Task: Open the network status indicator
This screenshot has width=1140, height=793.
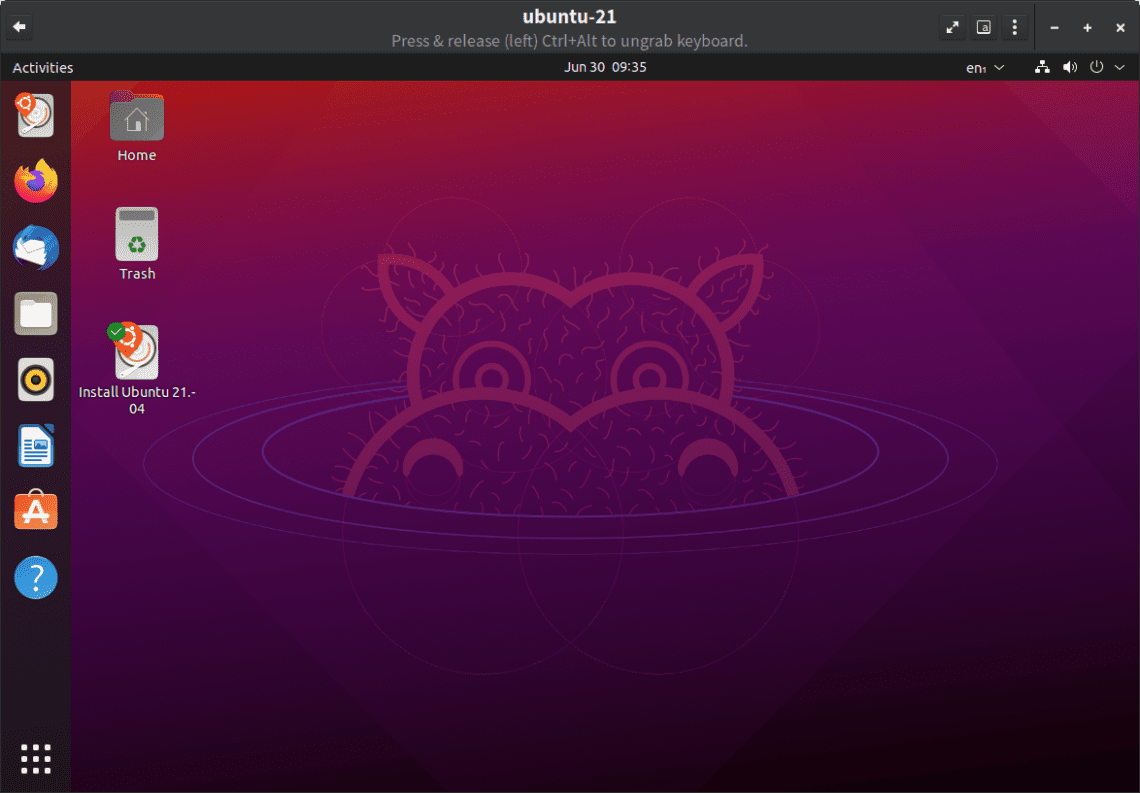Action: (x=1042, y=67)
